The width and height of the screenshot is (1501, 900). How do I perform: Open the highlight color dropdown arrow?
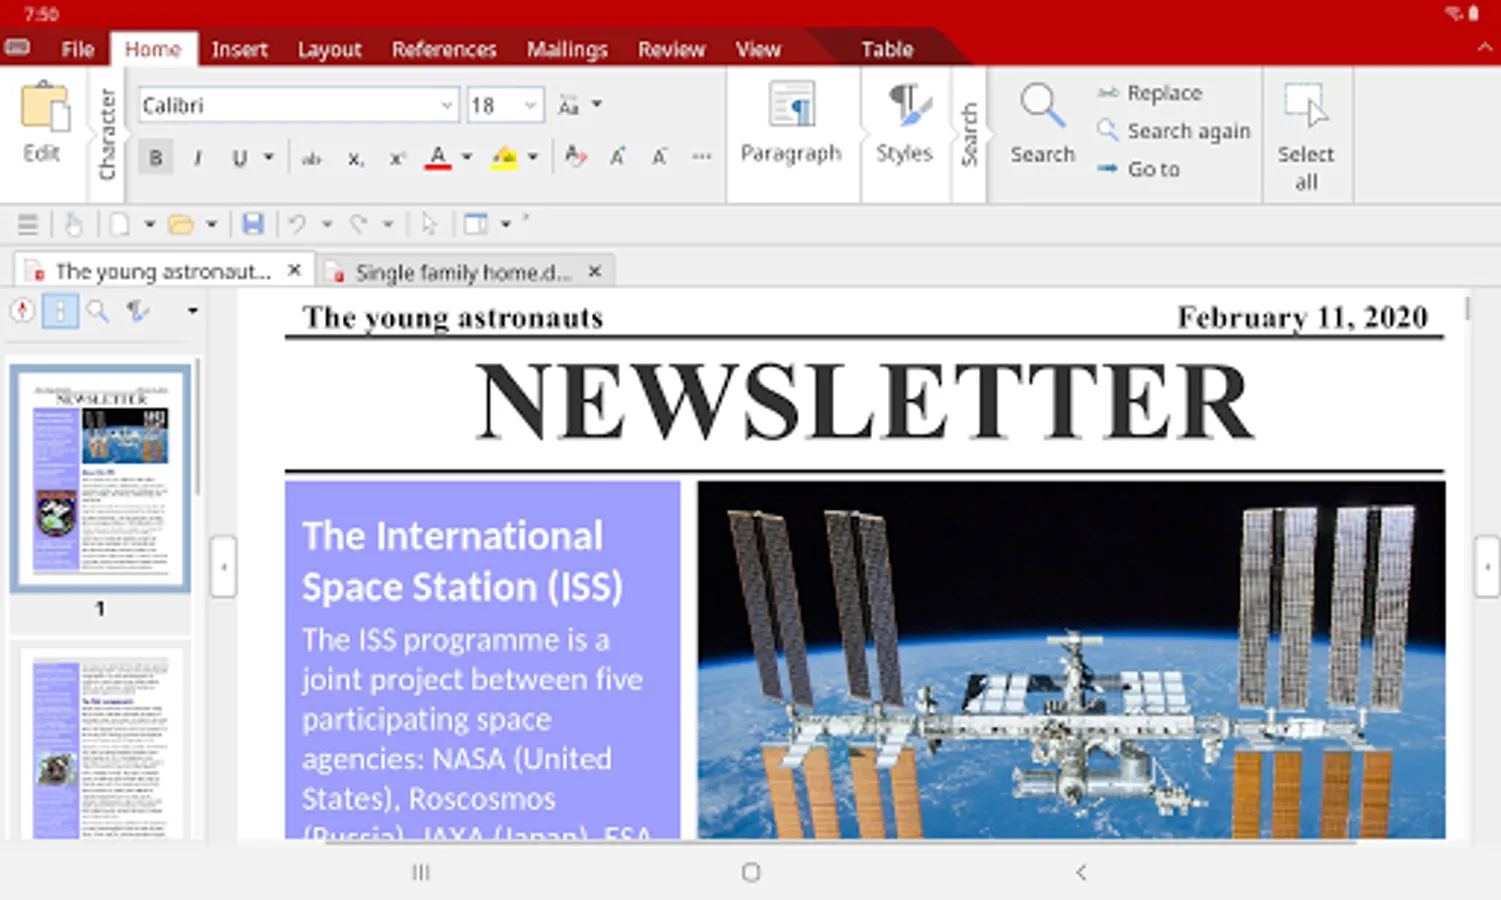[x=533, y=157]
